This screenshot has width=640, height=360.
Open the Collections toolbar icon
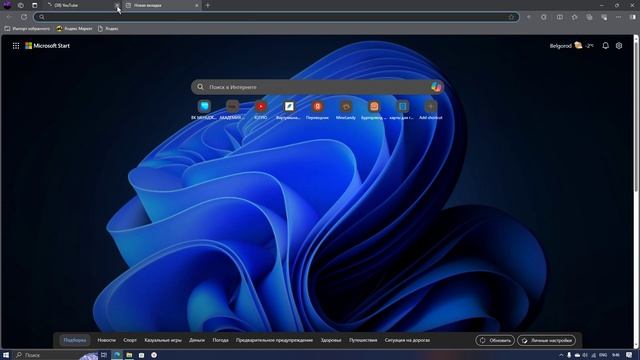589,17
